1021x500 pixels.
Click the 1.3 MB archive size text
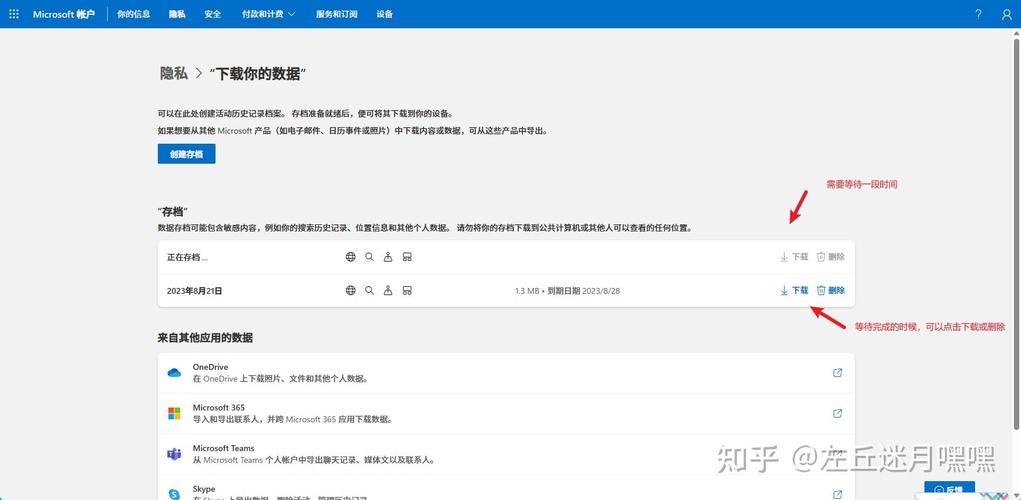(527, 291)
